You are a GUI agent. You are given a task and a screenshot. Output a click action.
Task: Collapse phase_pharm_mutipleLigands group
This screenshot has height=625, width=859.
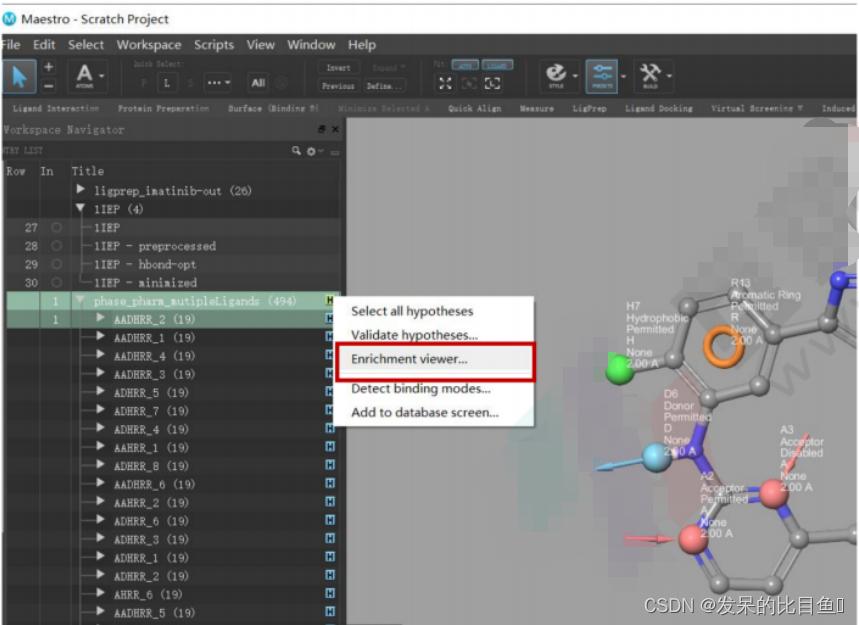coord(81,300)
